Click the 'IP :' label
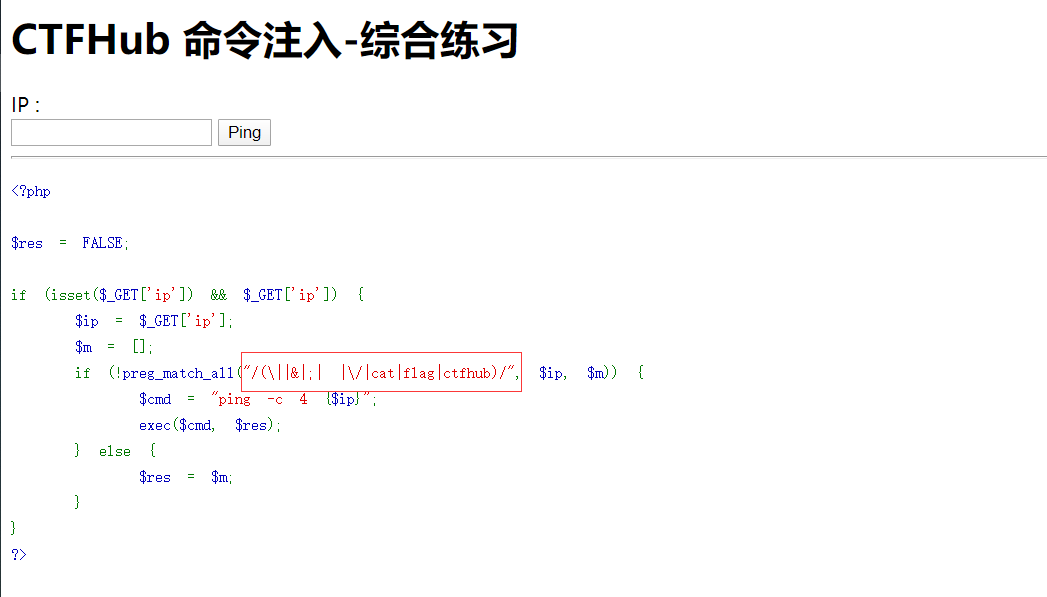The width and height of the screenshot is (1047, 597). pos(26,105)
